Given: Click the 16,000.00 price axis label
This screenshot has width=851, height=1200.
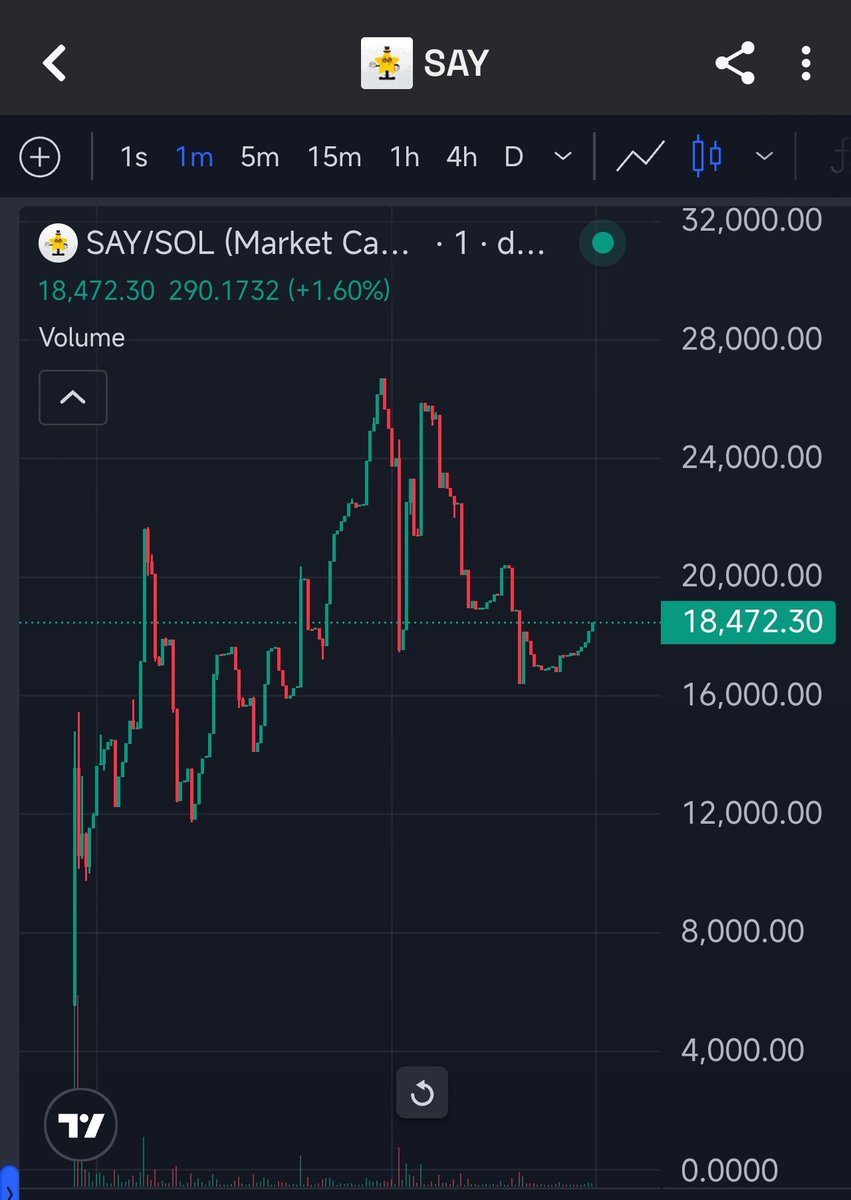Looking at the screenshot, I should 751,693.
